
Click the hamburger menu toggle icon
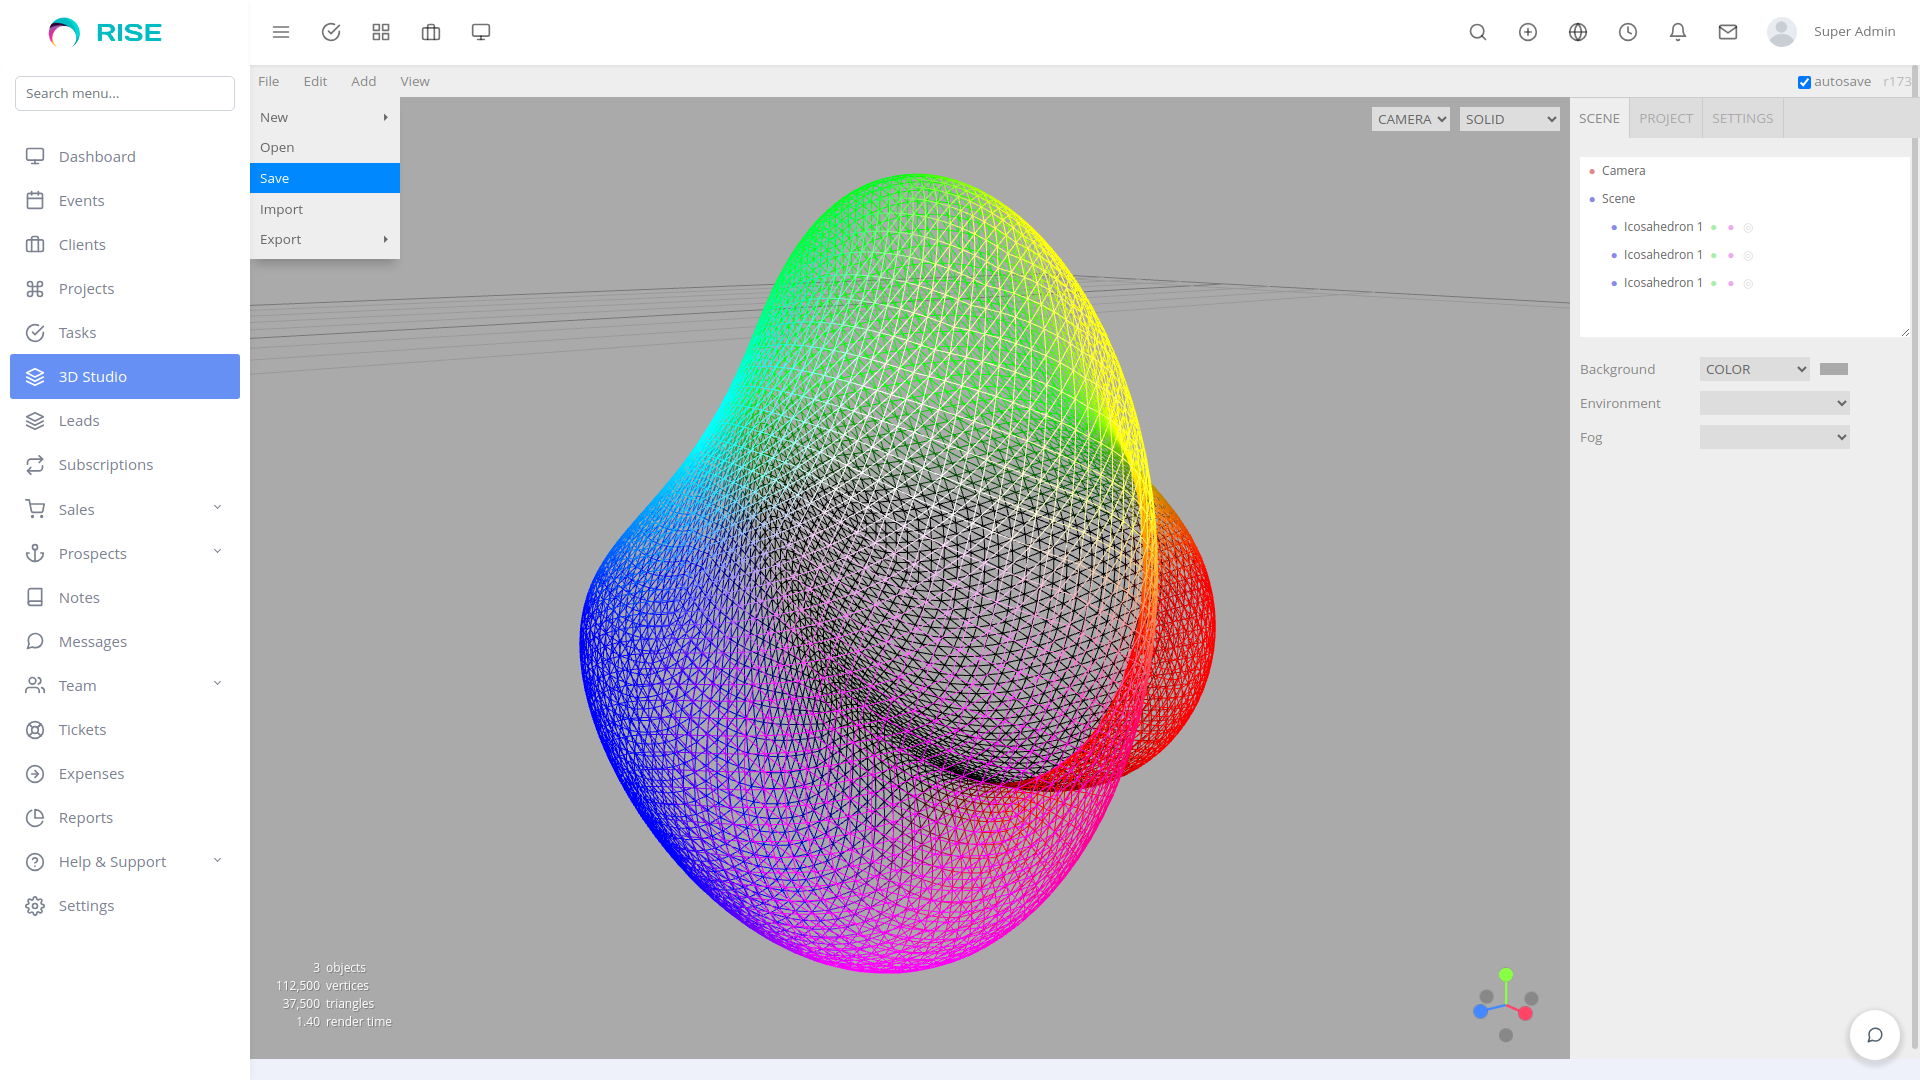point(281,32)
